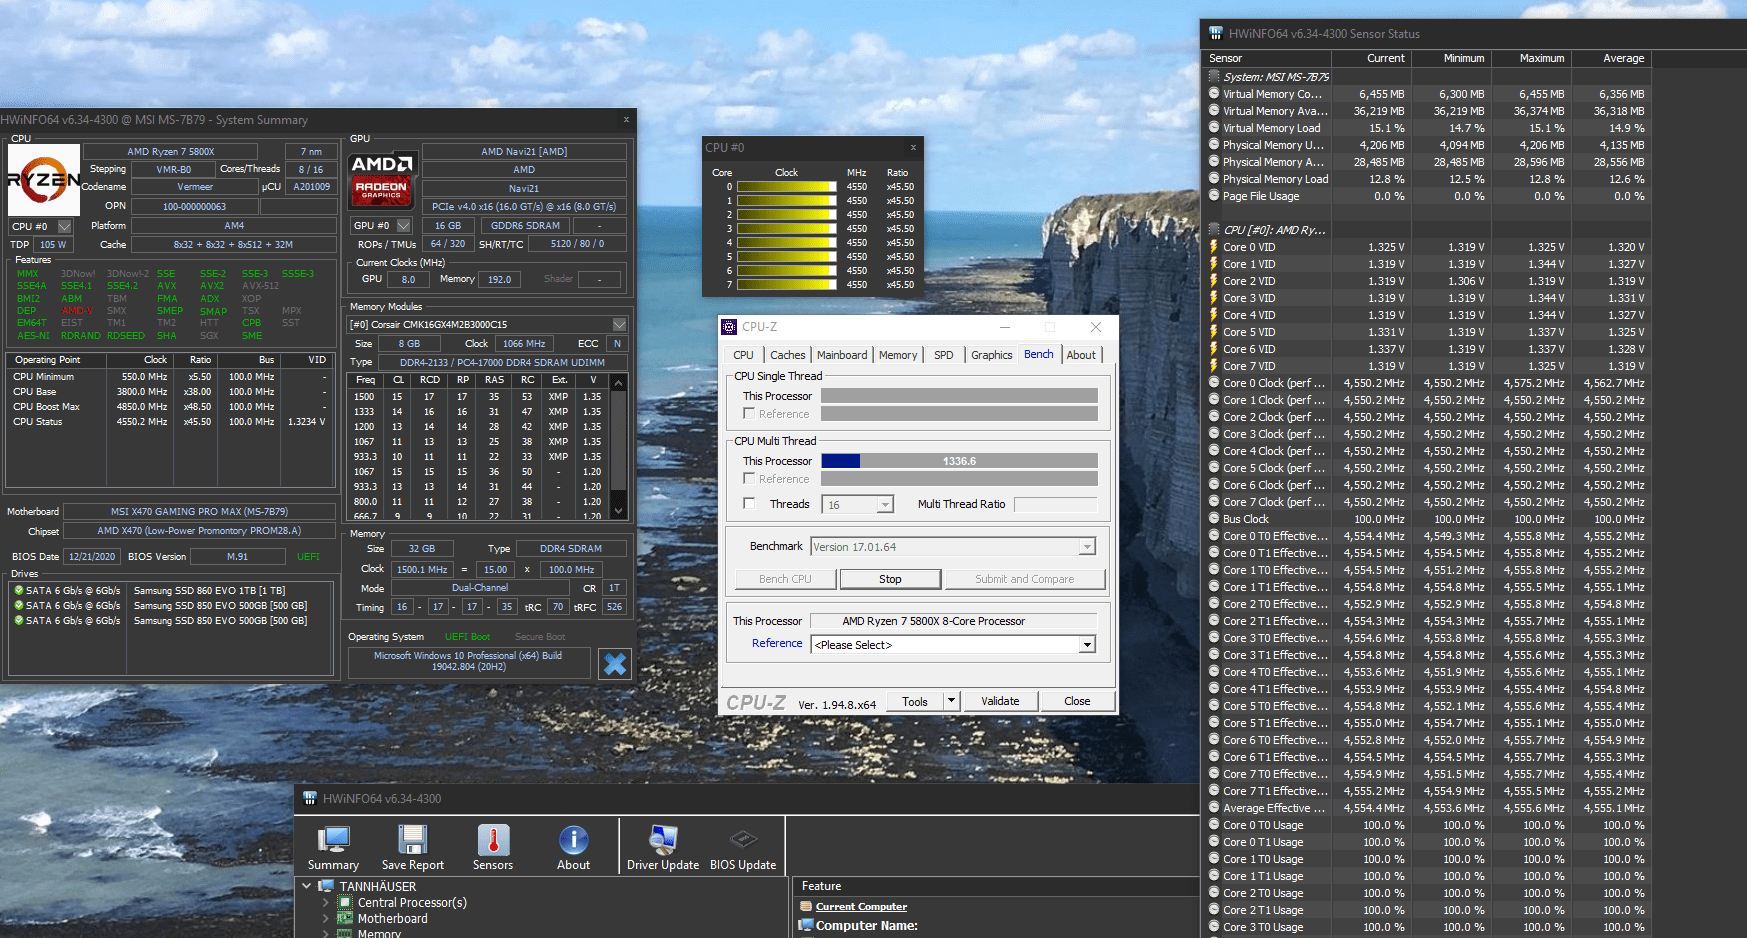Click the Ryzen logo in System Summary
This screenshot has width=1747, height=938.
coord(44,180)
